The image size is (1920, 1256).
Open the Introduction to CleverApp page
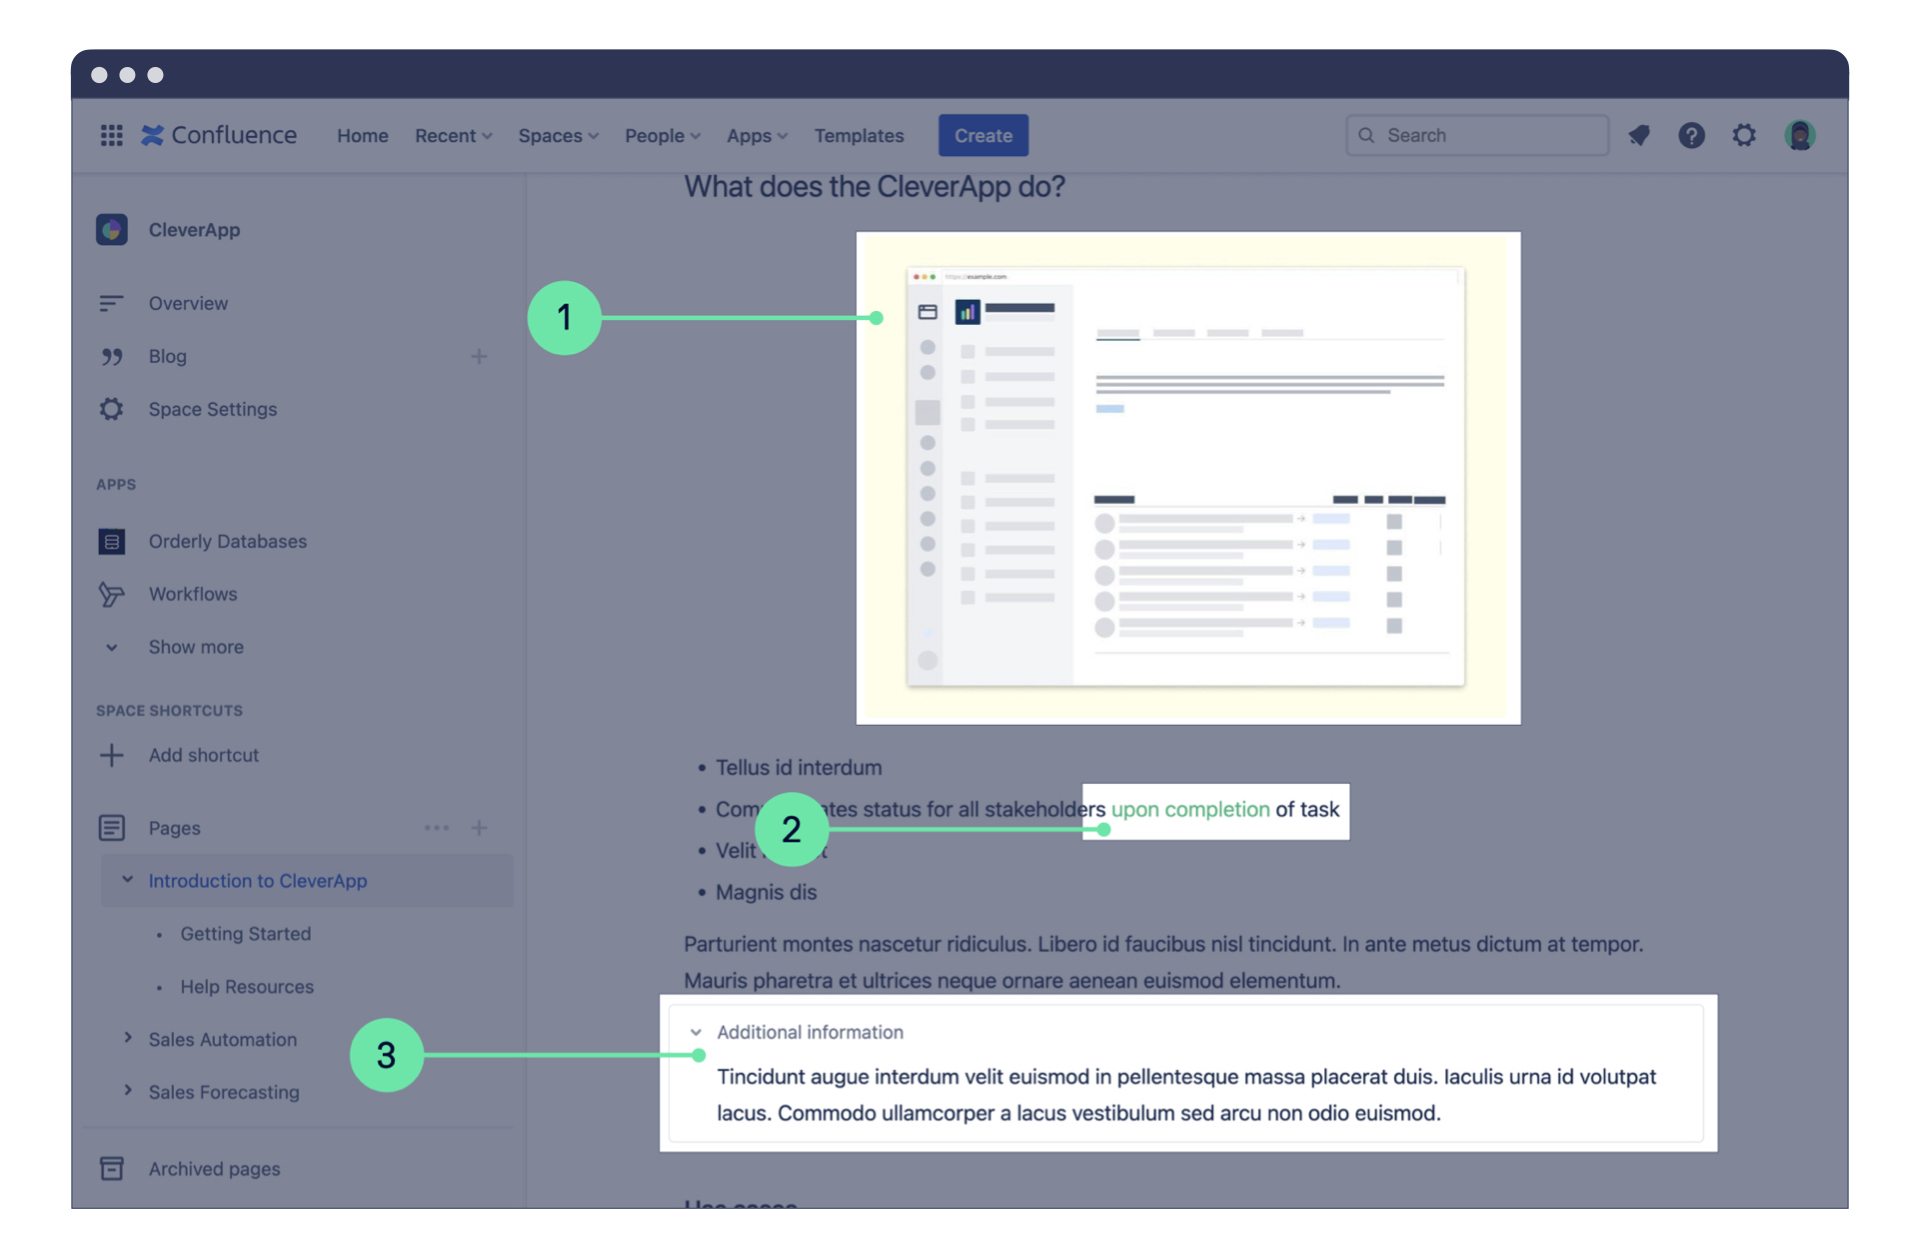pyautogui.click(x=257, y=881)
